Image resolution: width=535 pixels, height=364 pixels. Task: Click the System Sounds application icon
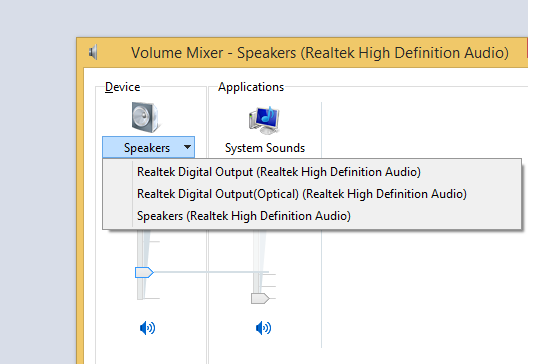click(264, 120)
